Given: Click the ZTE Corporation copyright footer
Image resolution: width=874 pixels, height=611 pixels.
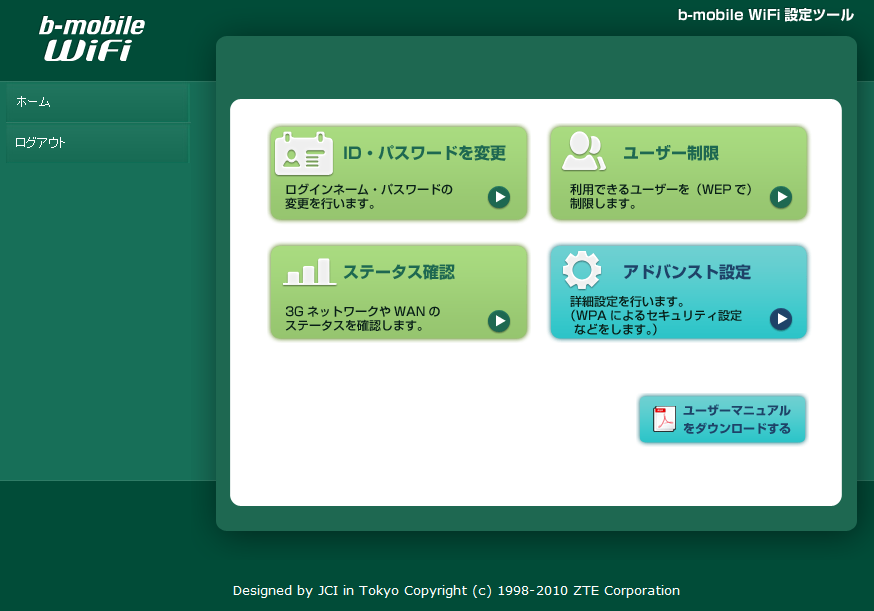Looking at the screenshot, I should [x=456, y=590].
